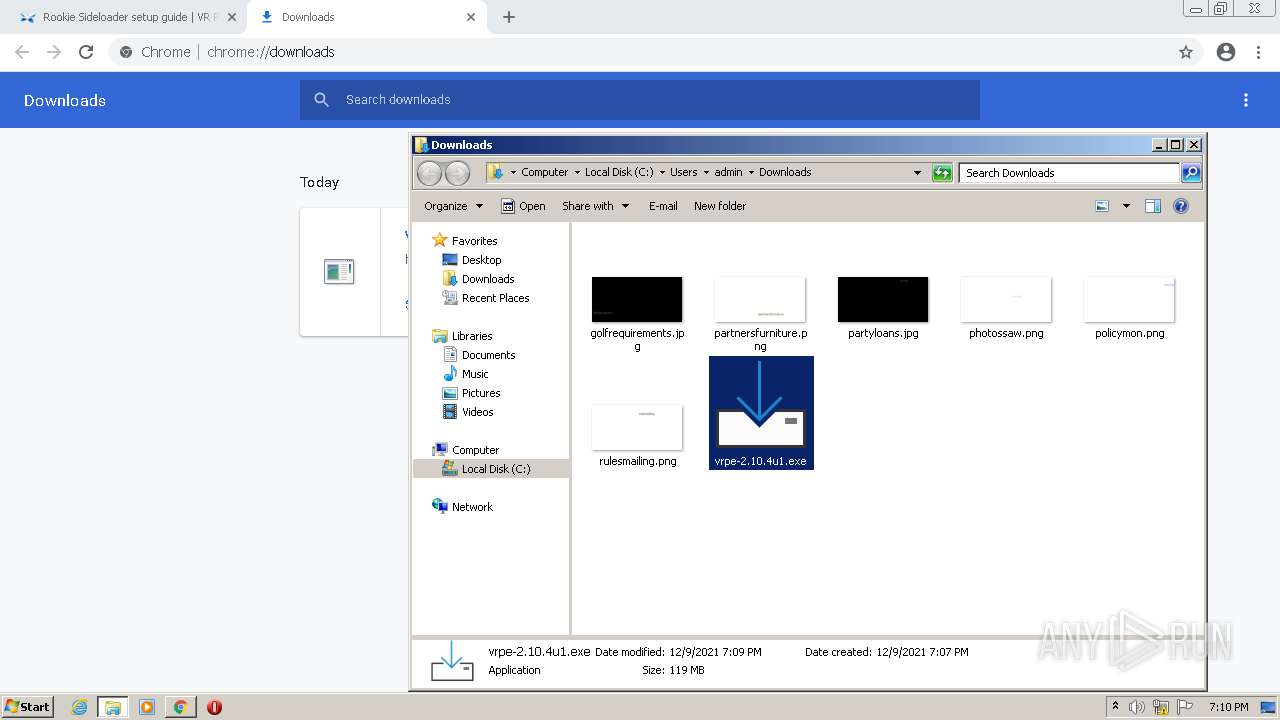Open Chrome main menu
The width and height of the screenshot is (1280, 720).
point(1259,52)
